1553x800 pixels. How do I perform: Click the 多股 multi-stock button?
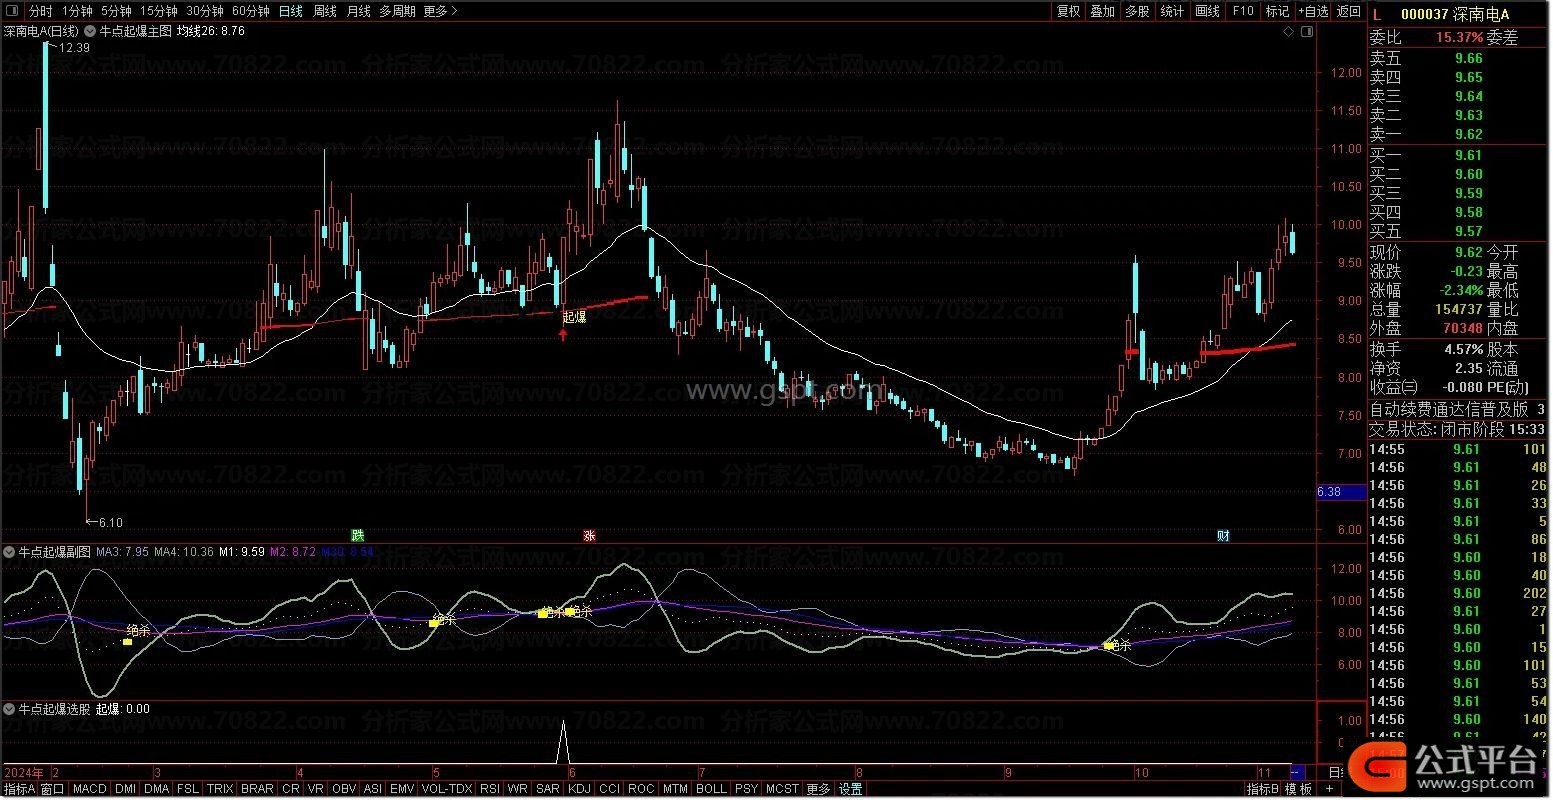tap(1137, 12)
